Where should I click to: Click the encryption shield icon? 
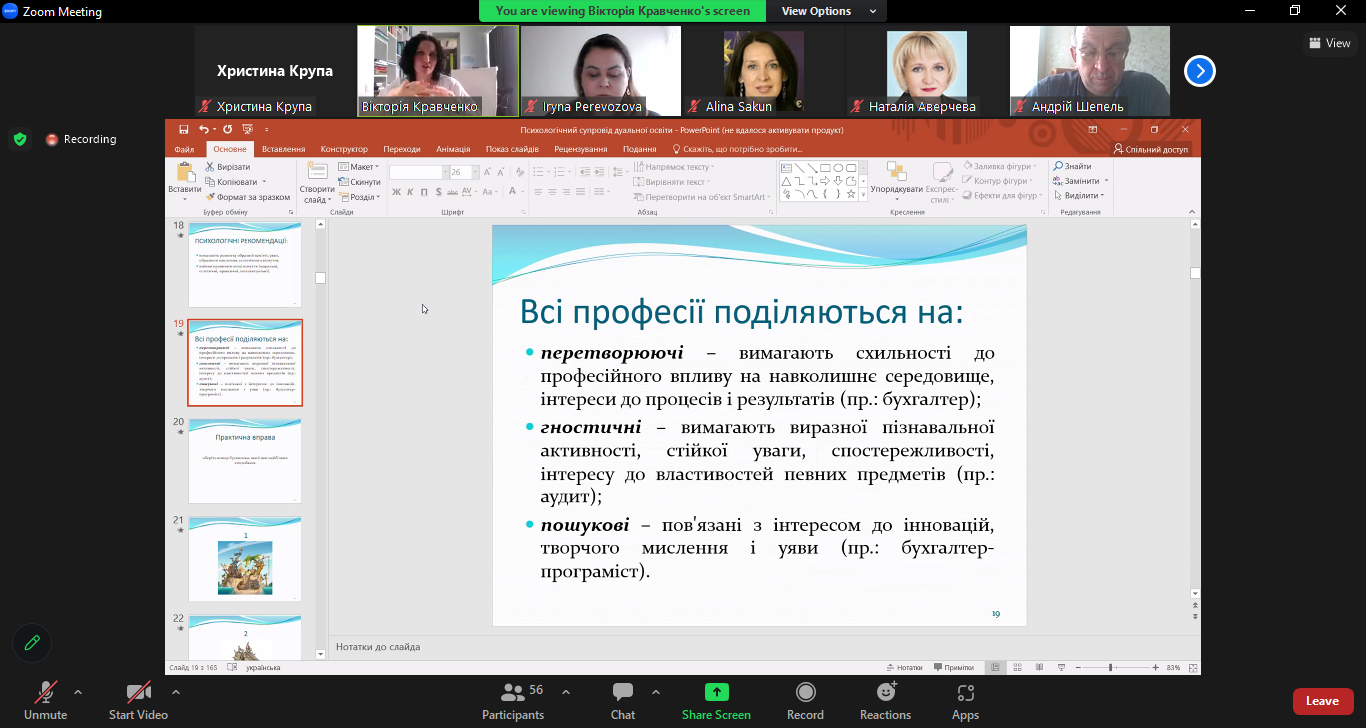click(20, 139)
